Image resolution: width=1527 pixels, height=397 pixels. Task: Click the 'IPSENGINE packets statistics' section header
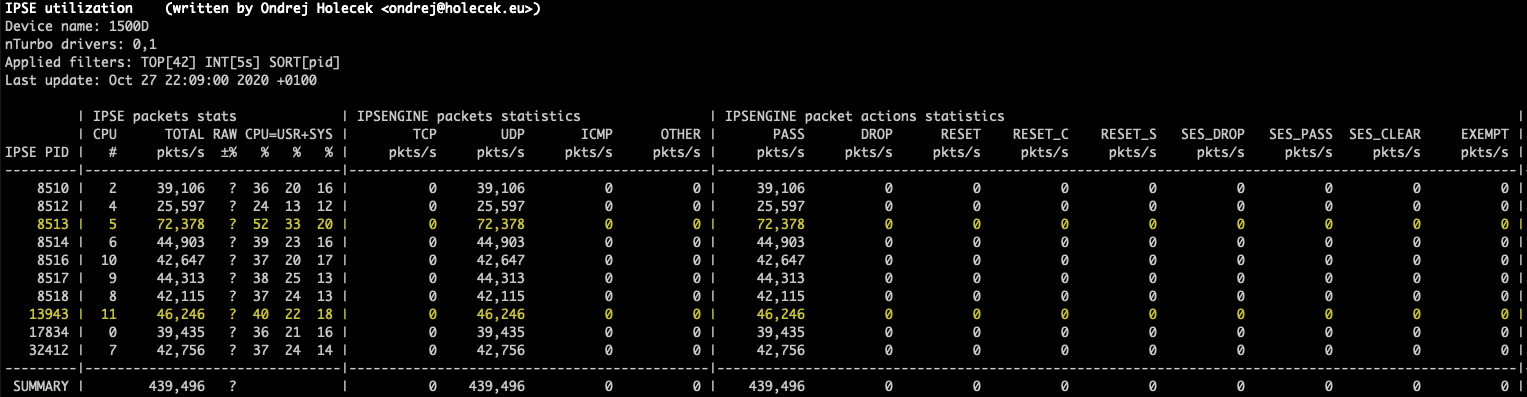pyautogui.click(x=469, y=117)
